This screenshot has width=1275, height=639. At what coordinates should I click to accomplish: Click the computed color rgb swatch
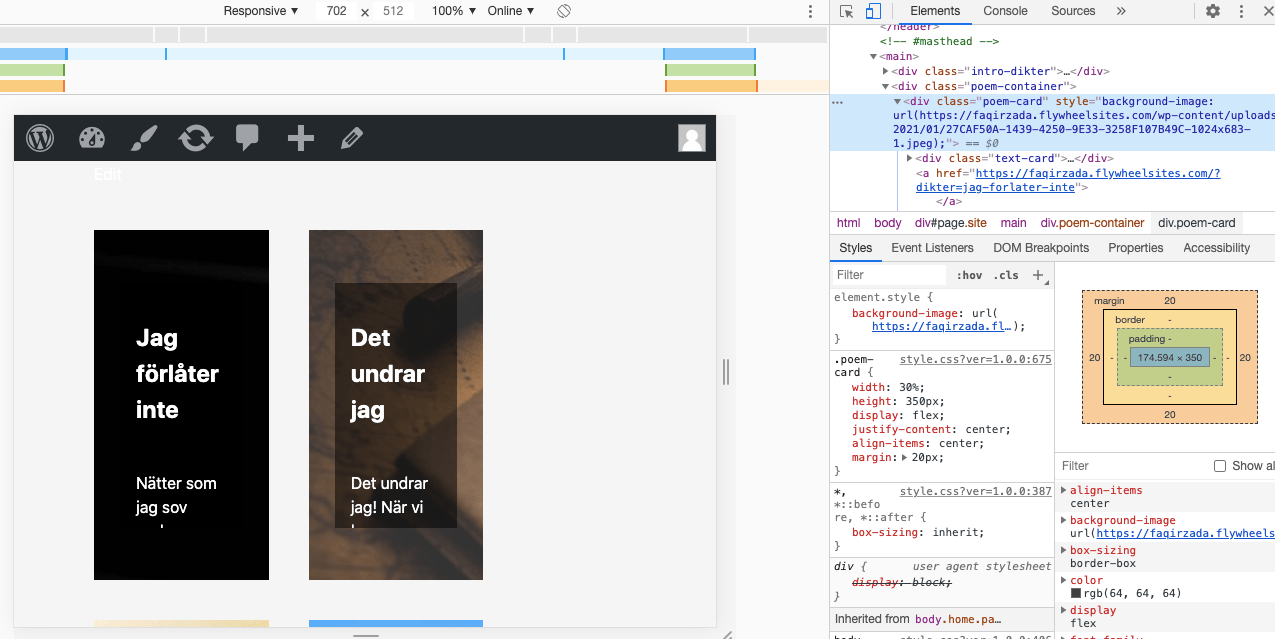pos(1076,594)
